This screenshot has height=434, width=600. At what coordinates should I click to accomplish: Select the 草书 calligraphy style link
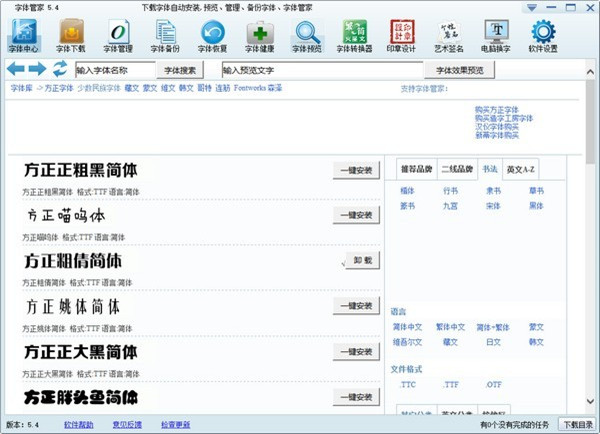[536, 191]
